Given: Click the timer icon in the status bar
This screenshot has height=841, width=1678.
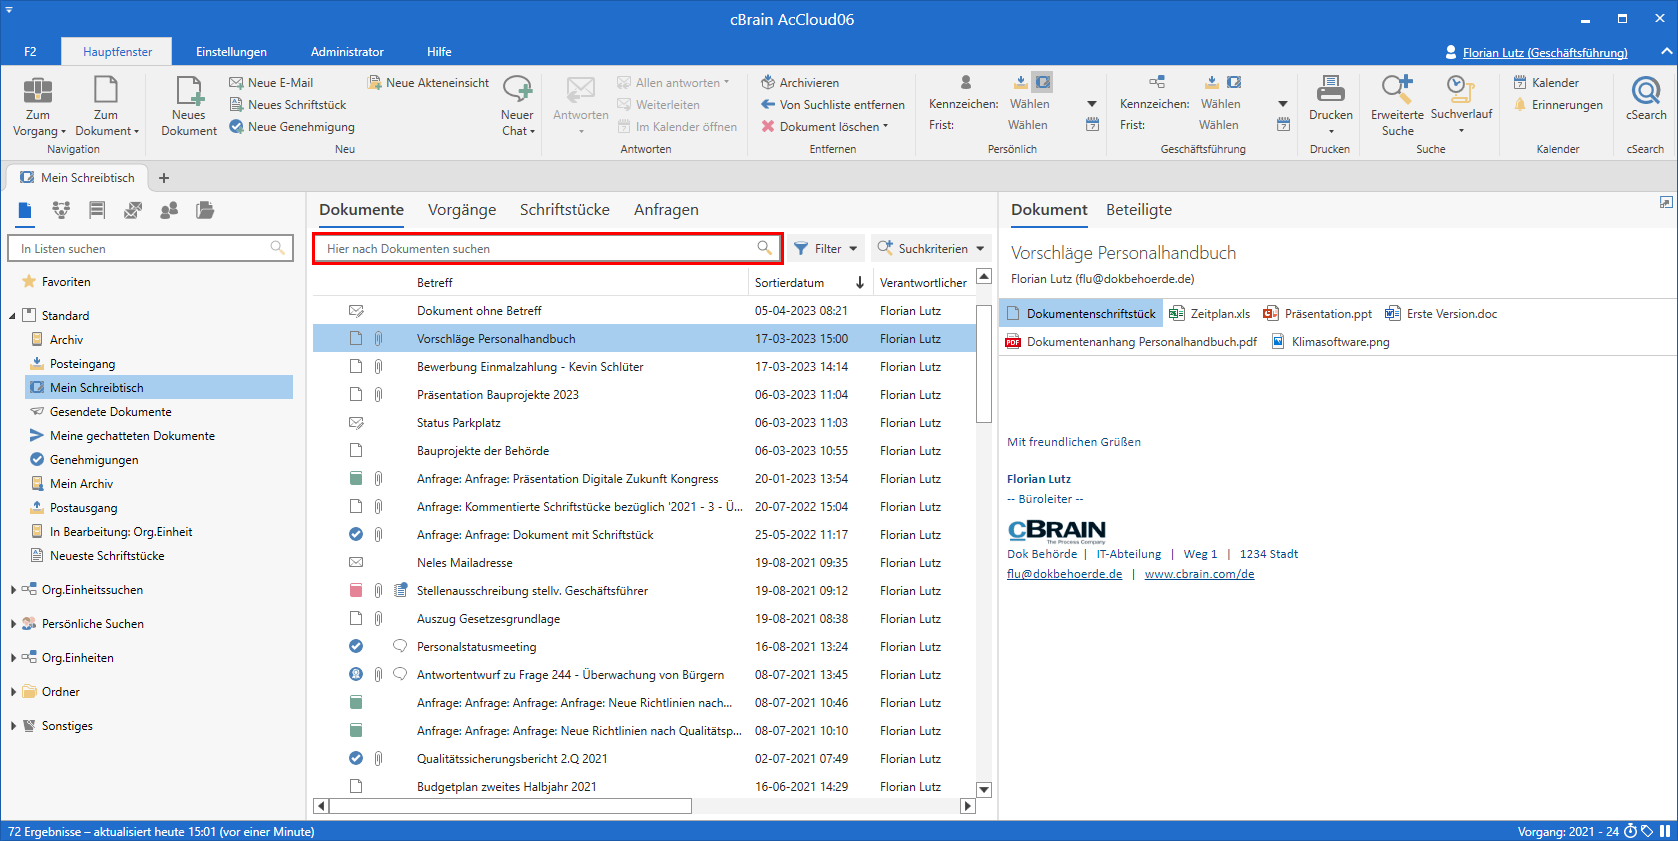Looking at the screenshot, I should [1630, 831].
